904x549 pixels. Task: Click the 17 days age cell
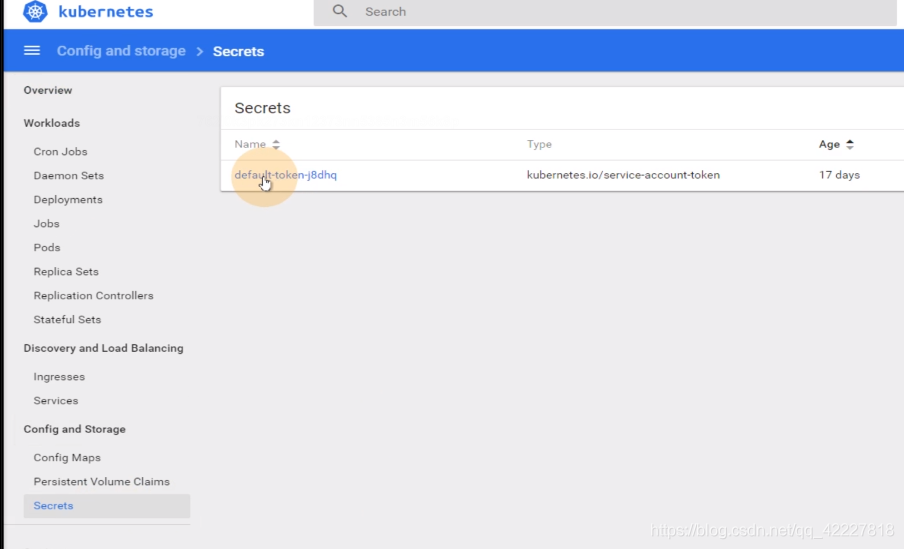[839, 175]
